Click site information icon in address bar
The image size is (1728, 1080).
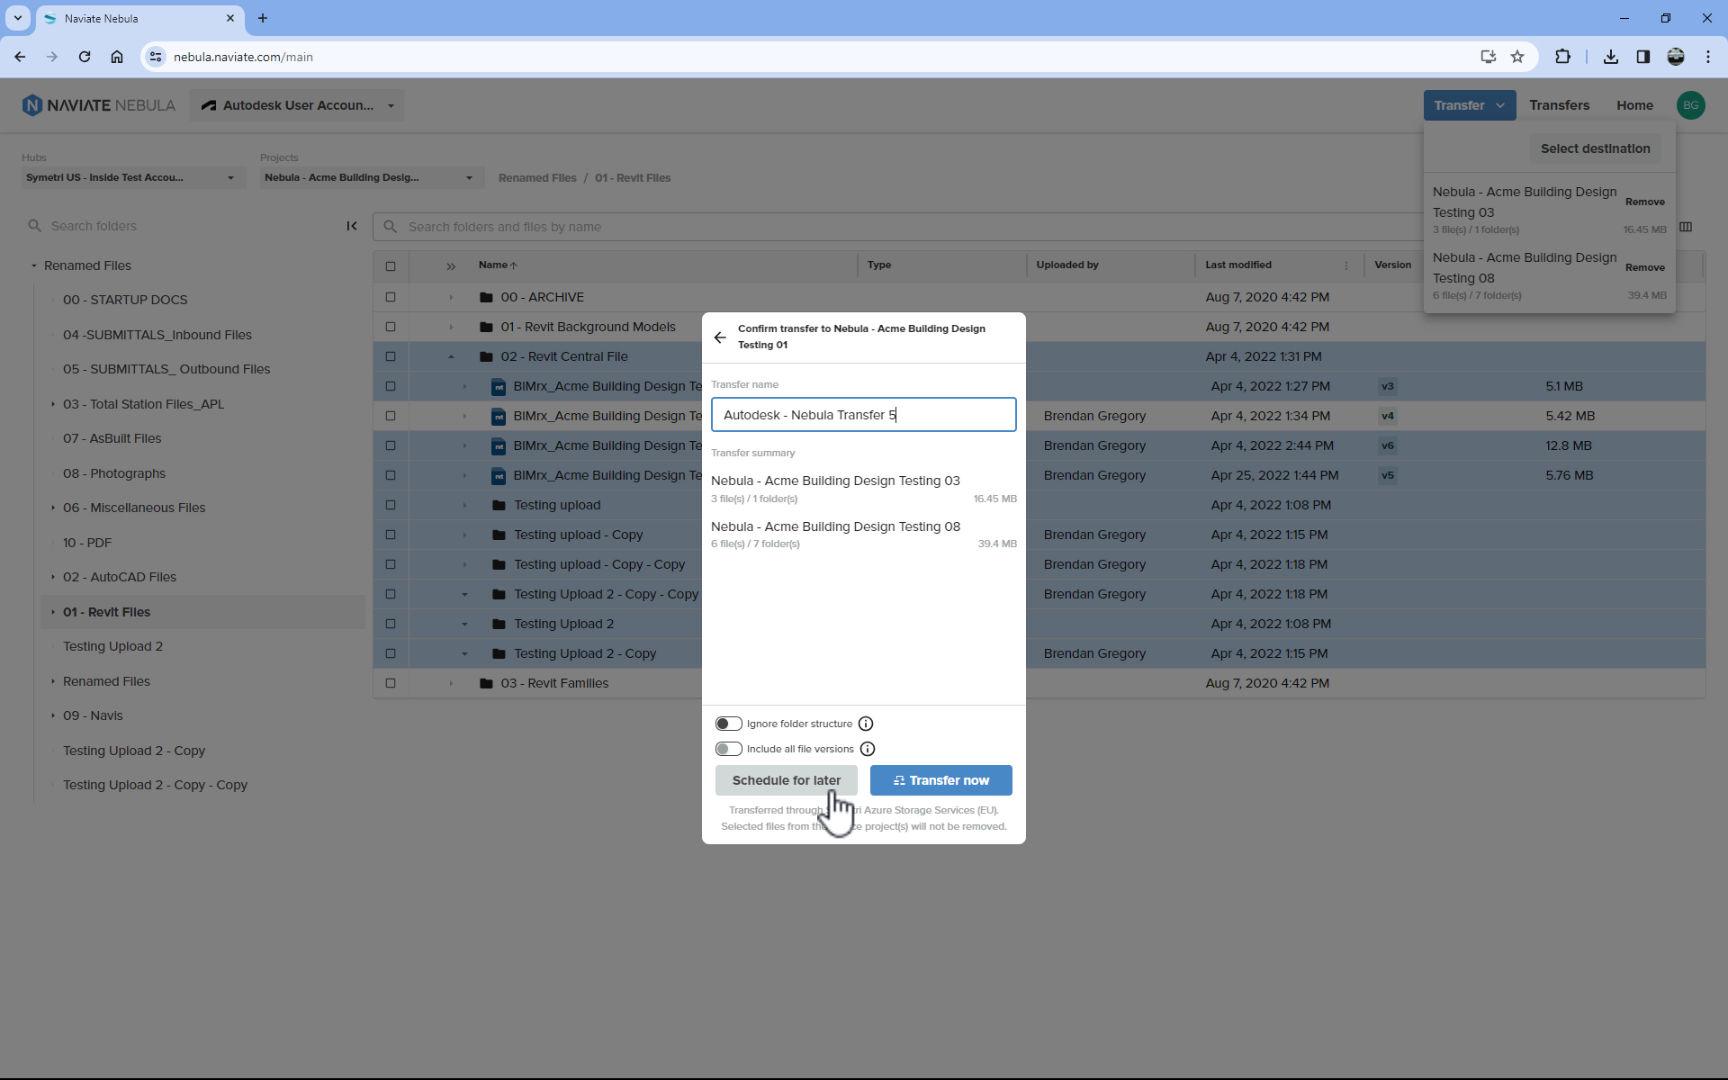click(155, 57)
